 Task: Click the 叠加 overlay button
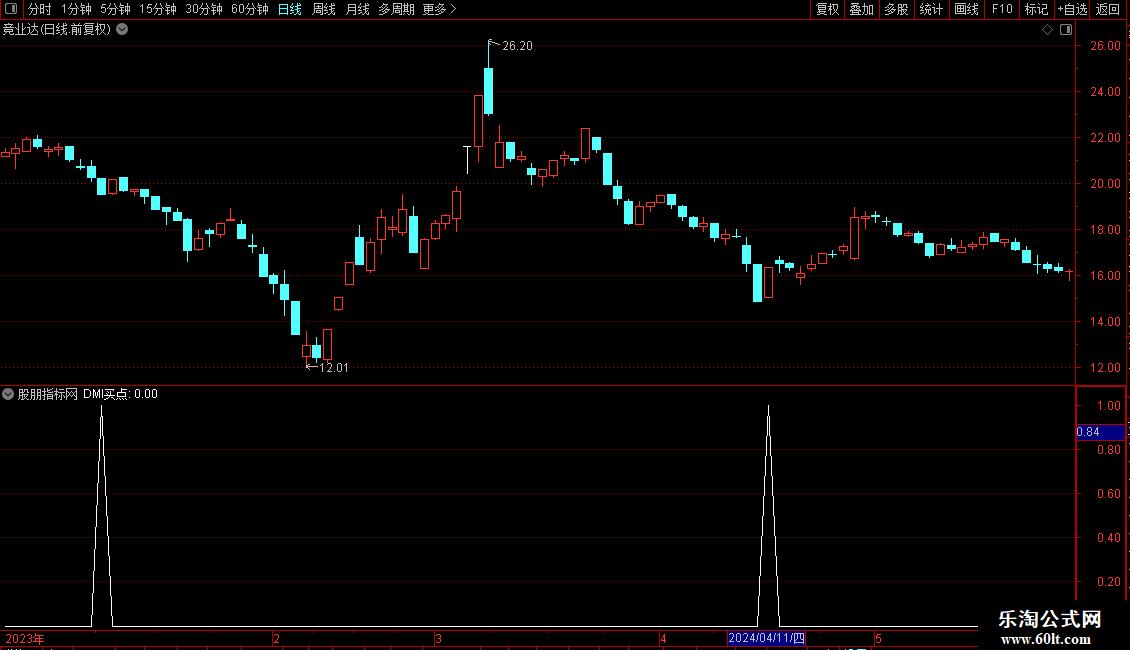[x=862, y=9]
